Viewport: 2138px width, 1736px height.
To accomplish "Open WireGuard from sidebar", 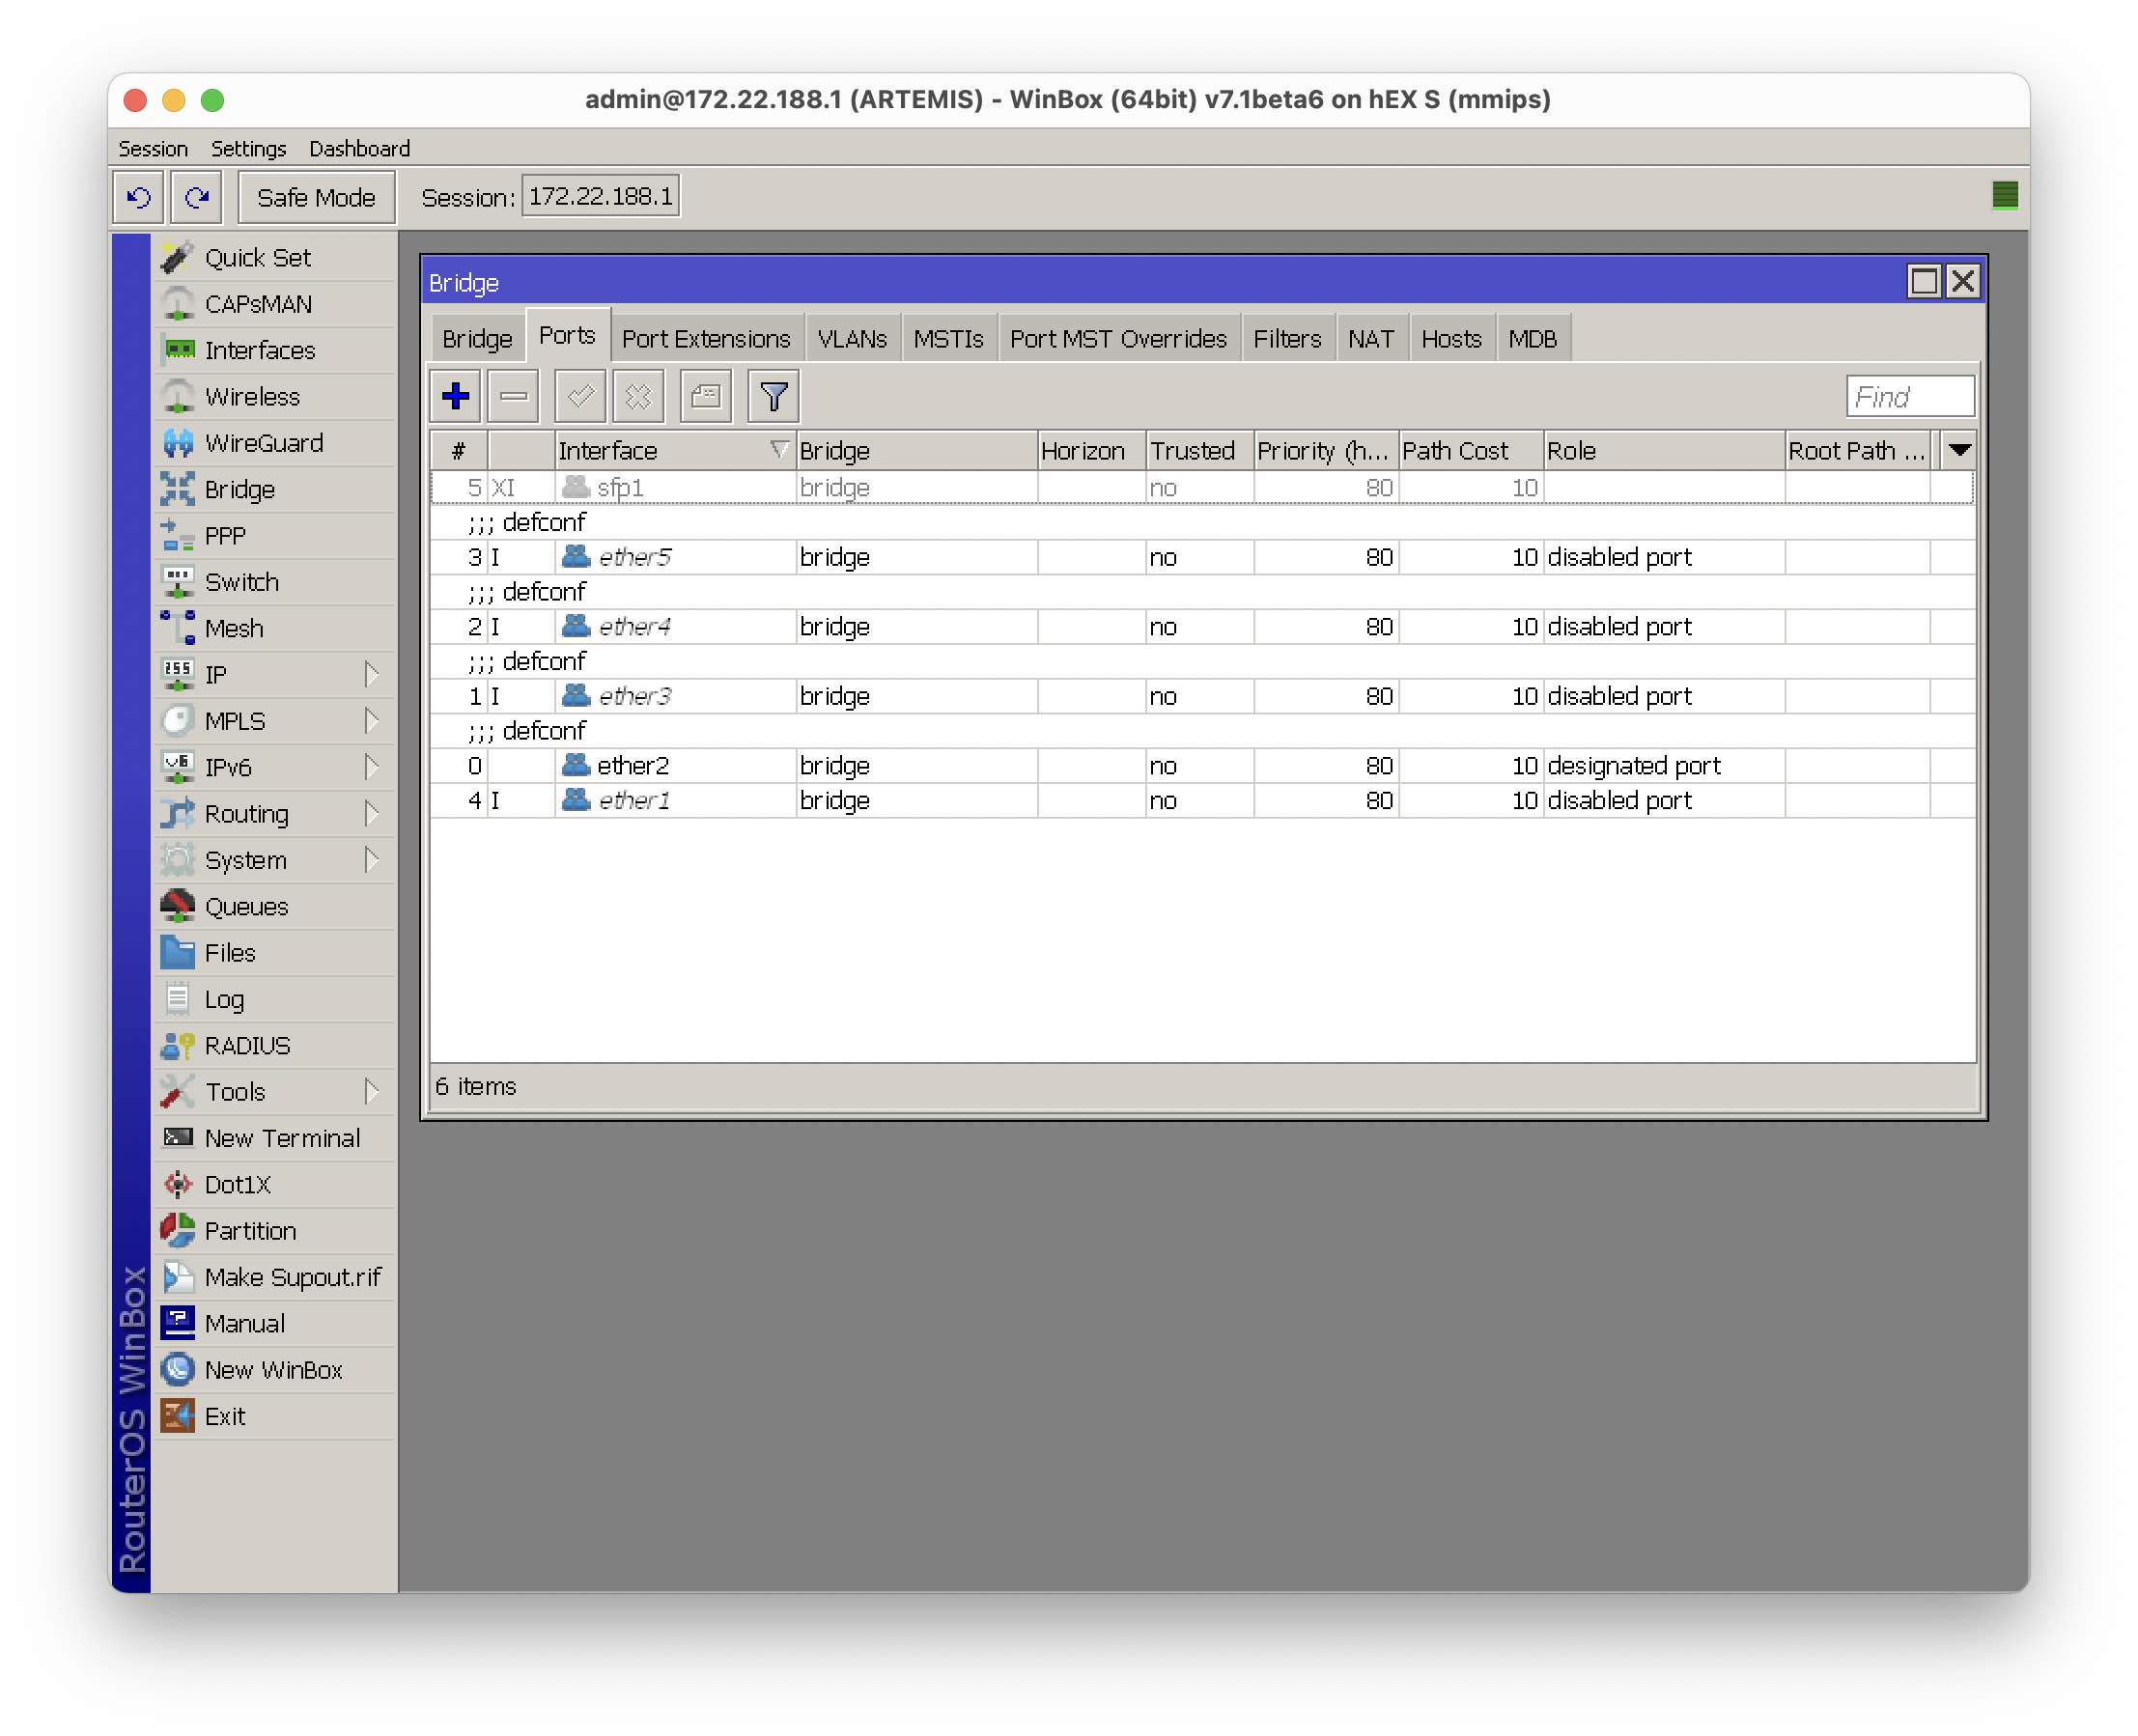I will pos(263,443).
